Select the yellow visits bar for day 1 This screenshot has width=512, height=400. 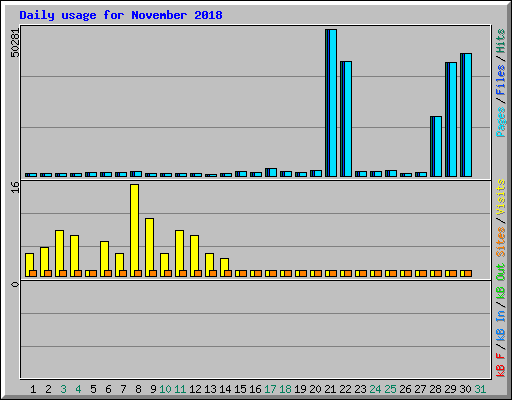[29, 265]
